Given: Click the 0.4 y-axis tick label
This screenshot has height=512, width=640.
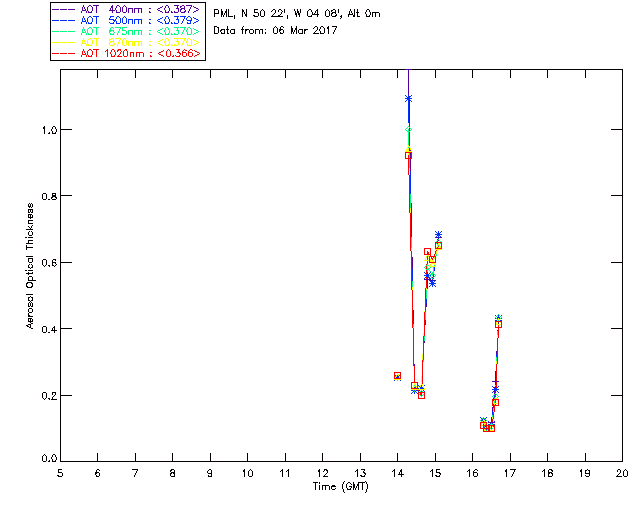Looking at the screenshot, I should click(x=49, y=329).
